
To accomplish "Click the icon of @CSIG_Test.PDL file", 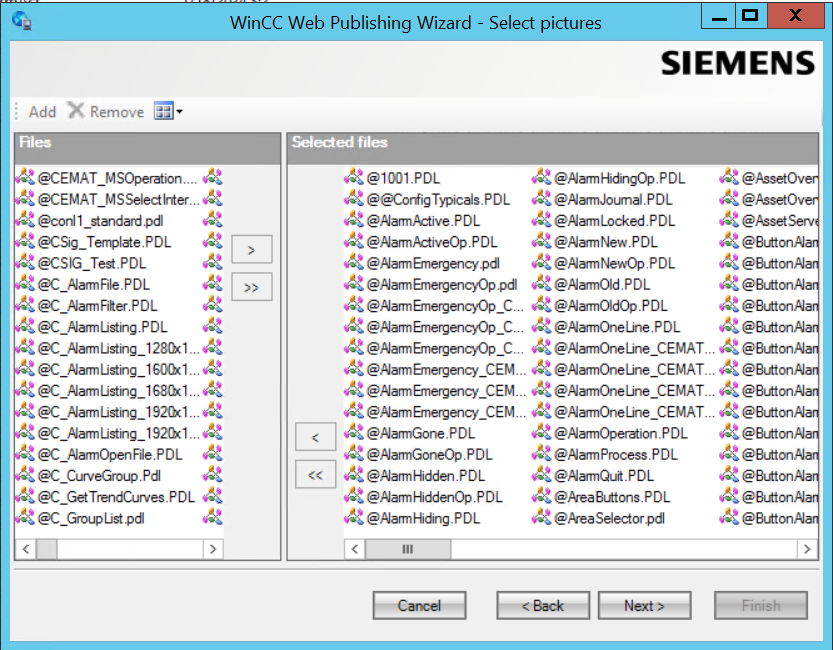I will [x=25, y=262].
